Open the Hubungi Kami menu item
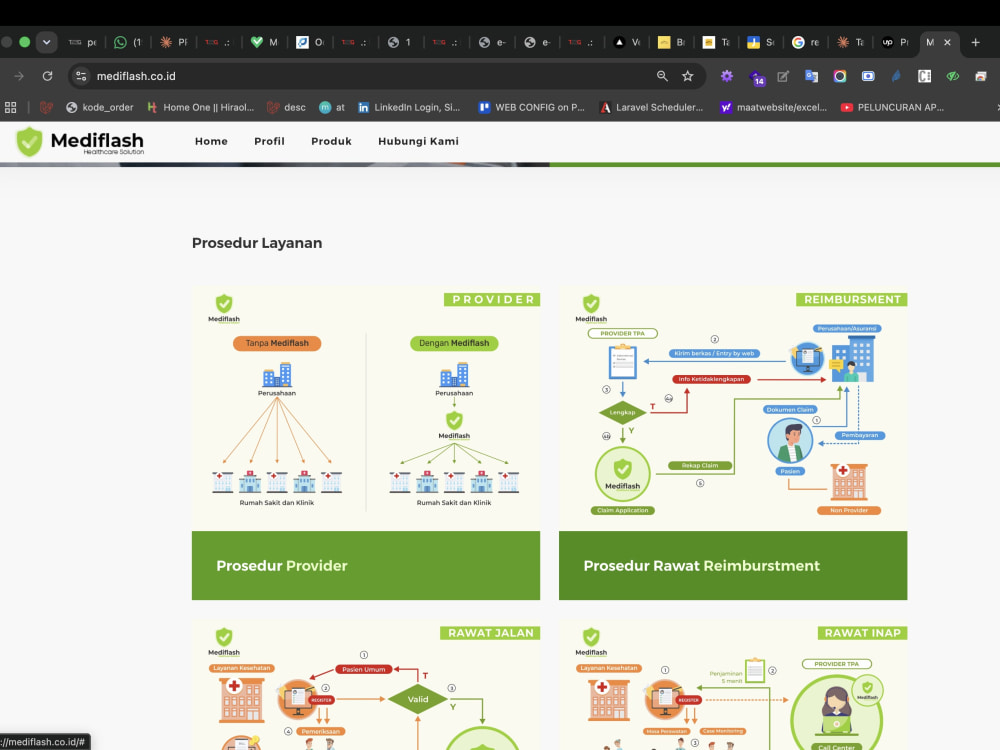 coord(418,141)
